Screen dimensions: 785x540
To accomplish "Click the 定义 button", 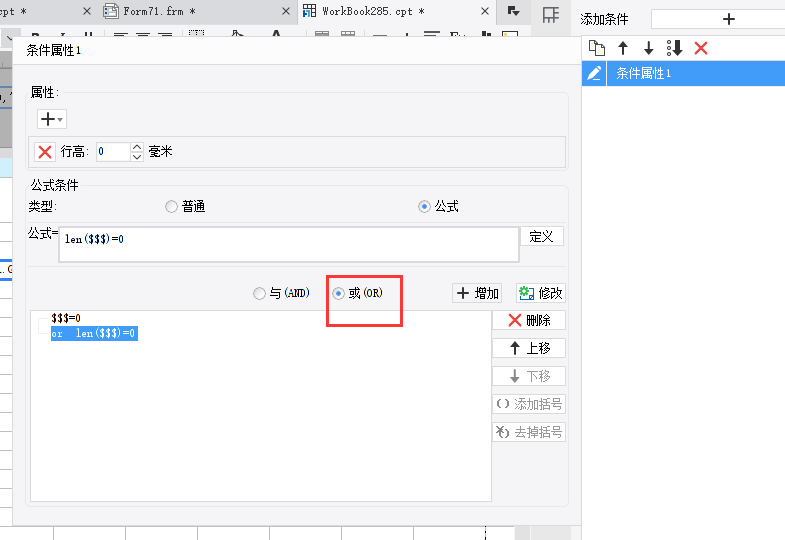I will [x=542, y=236].
